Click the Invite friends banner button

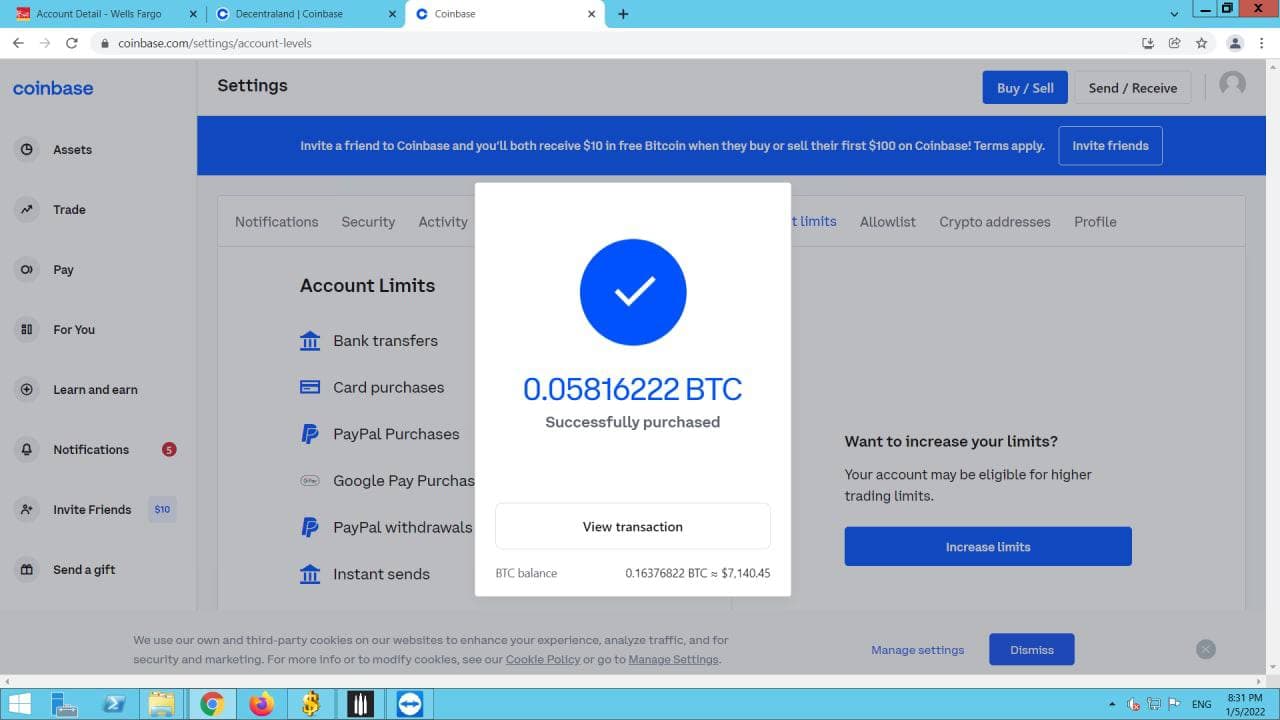coord(1110,145)
